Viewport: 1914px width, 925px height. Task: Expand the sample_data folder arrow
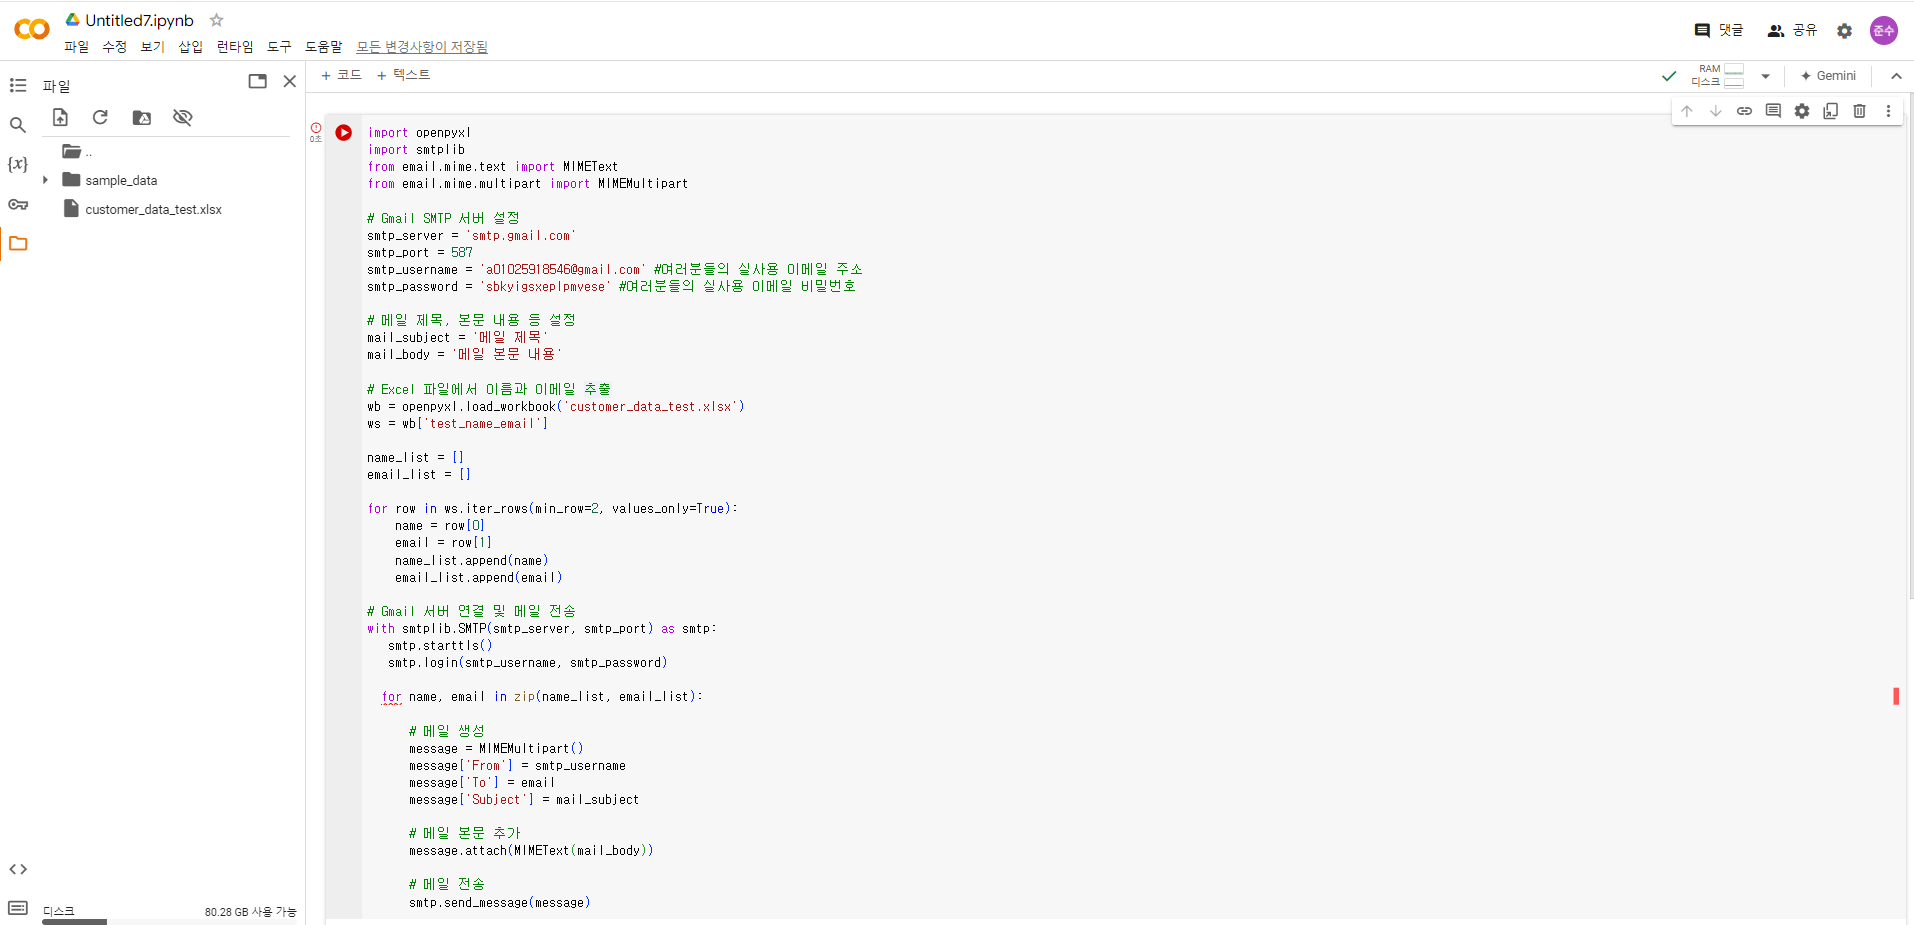[x=45, y=181]
